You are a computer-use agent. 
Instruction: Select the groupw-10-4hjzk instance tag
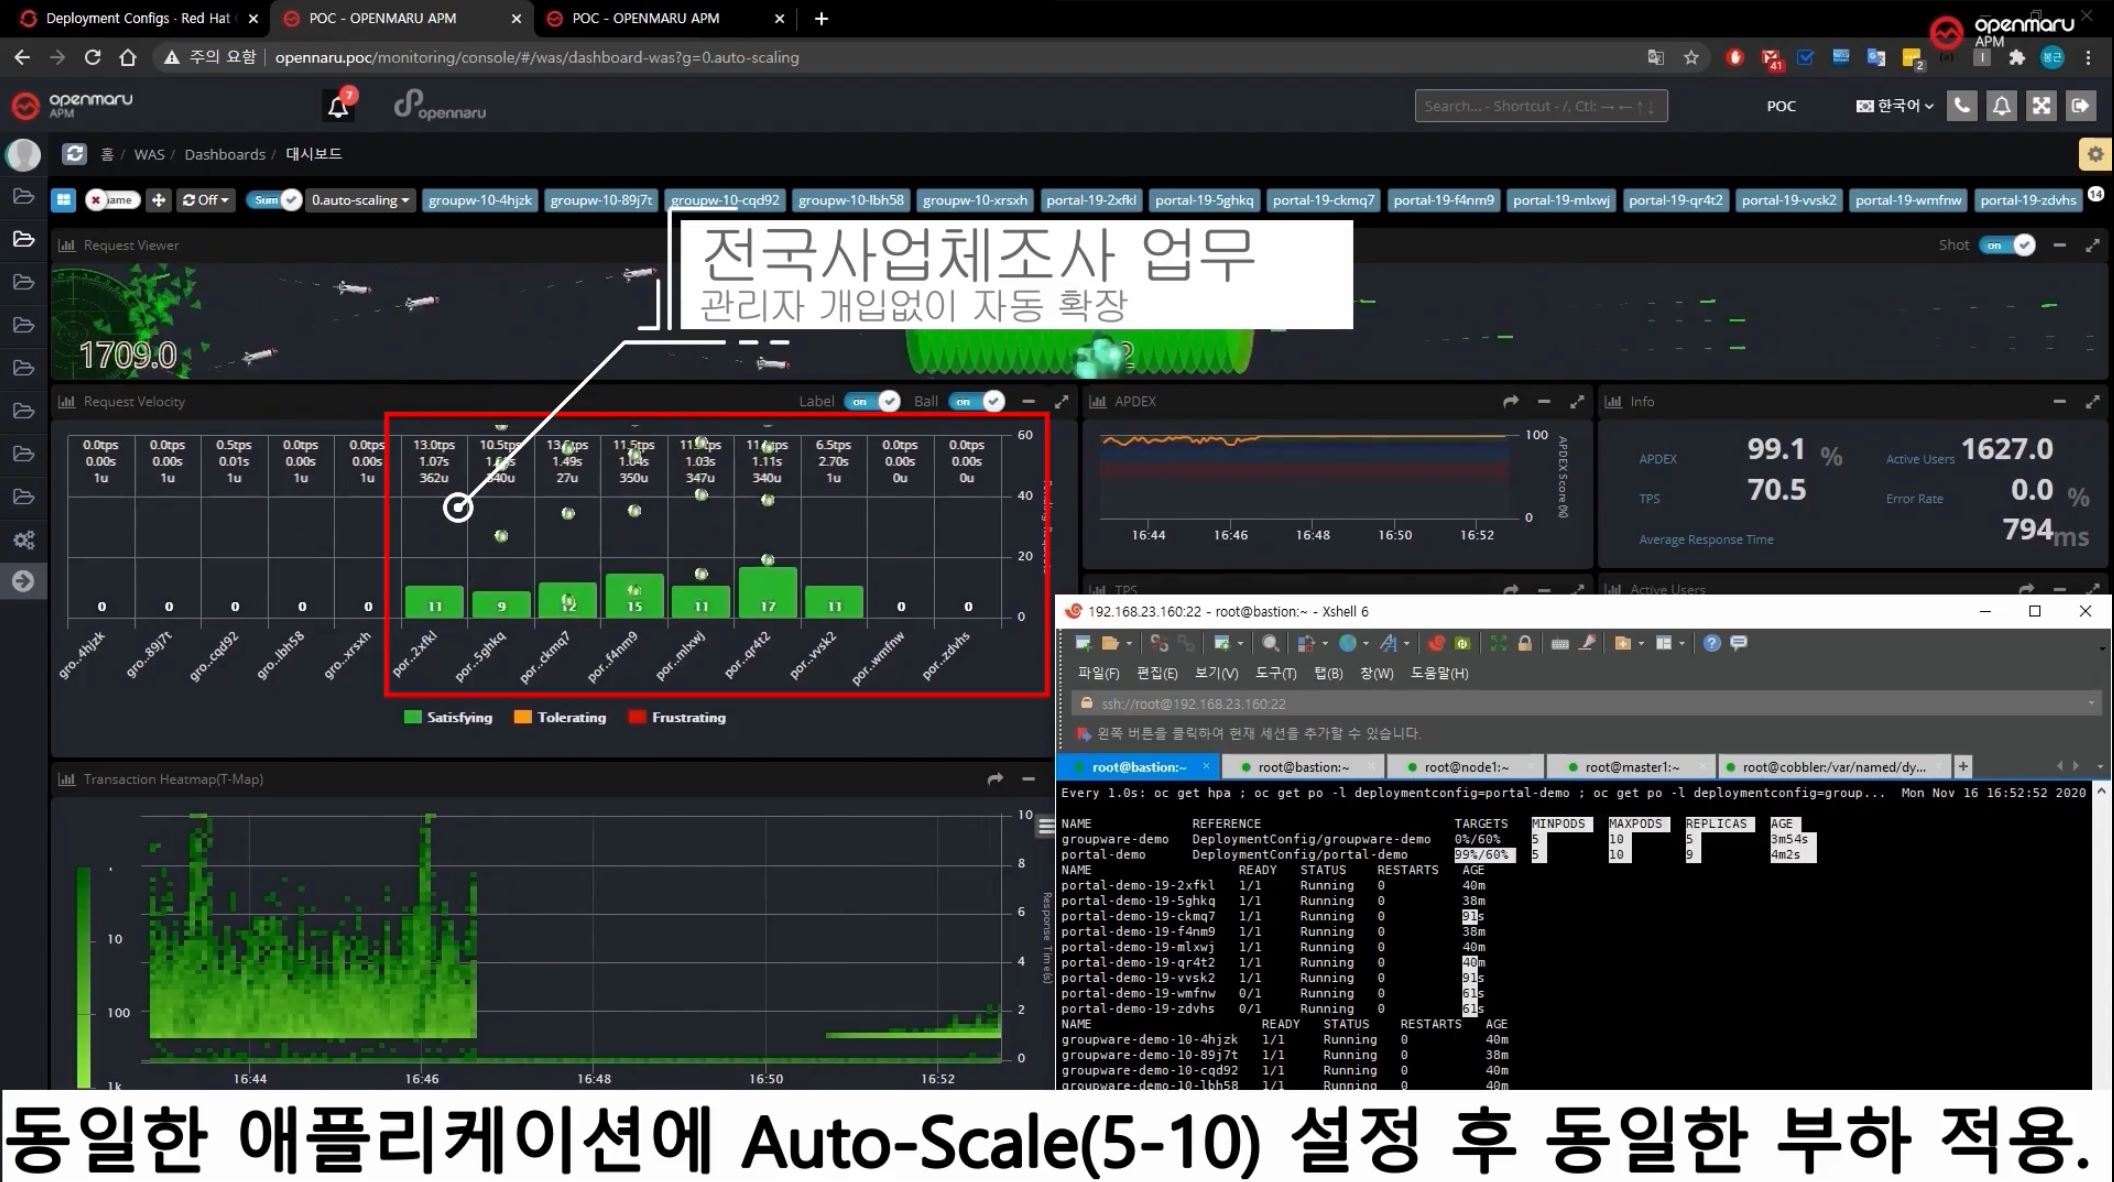pyautogui.click(x=480, y=200)
